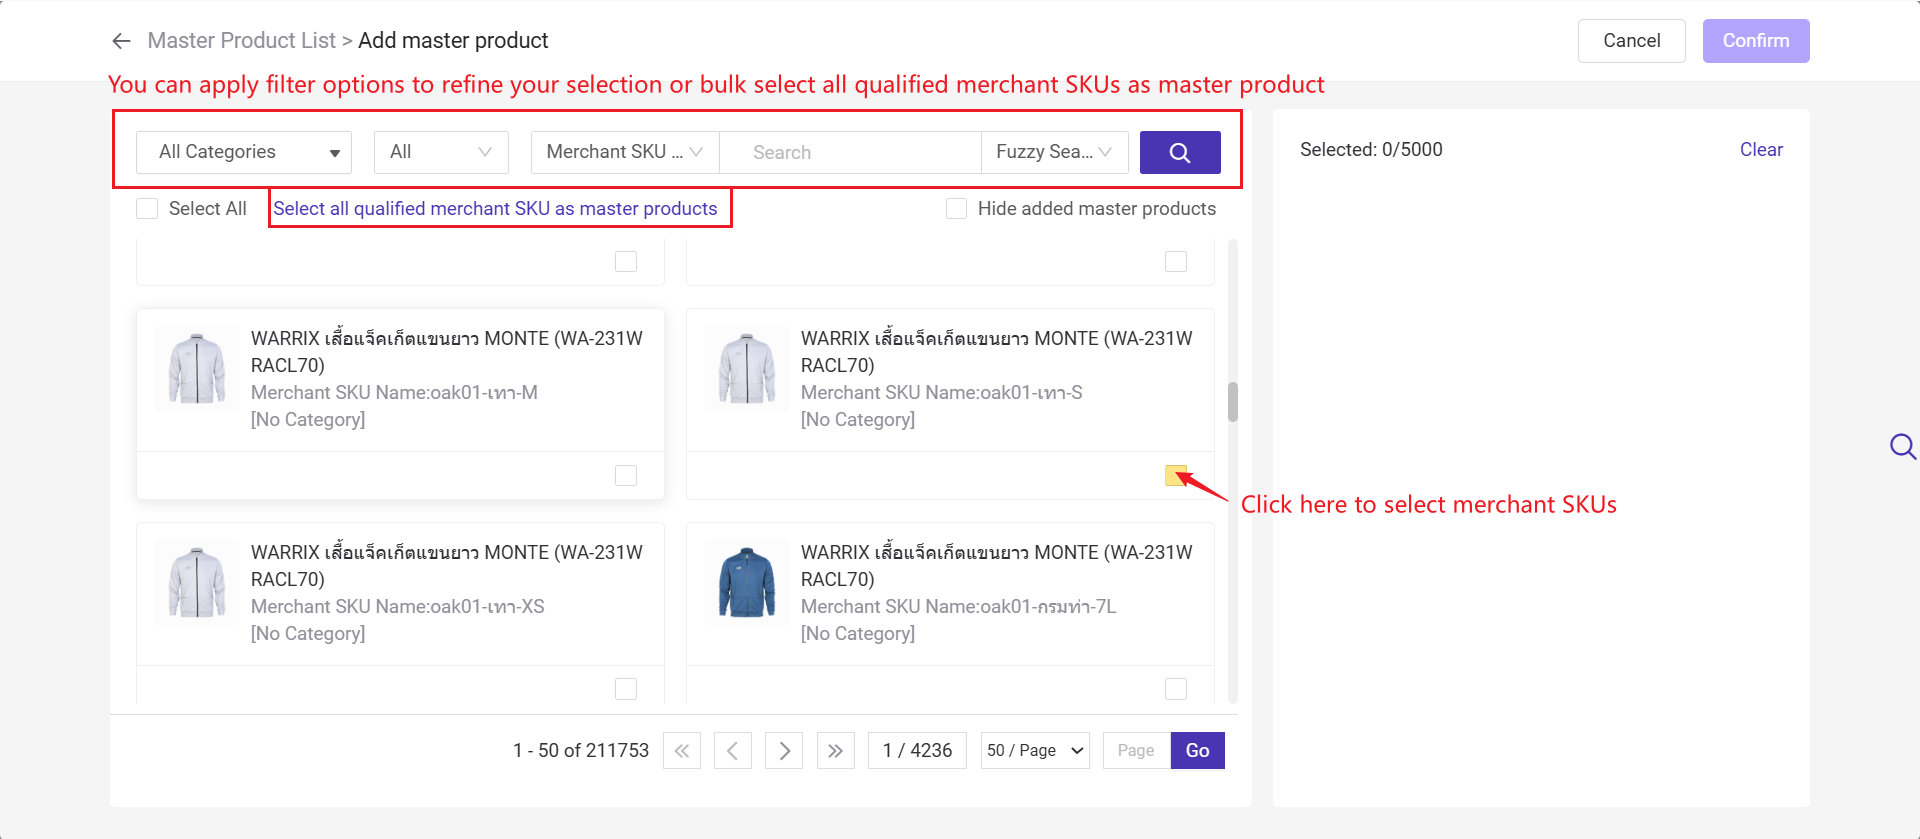Click Merchant SKU Name:oak01-เทา-XS text
The height and width of the screenshot is (839, 1920).
point(398,607)
